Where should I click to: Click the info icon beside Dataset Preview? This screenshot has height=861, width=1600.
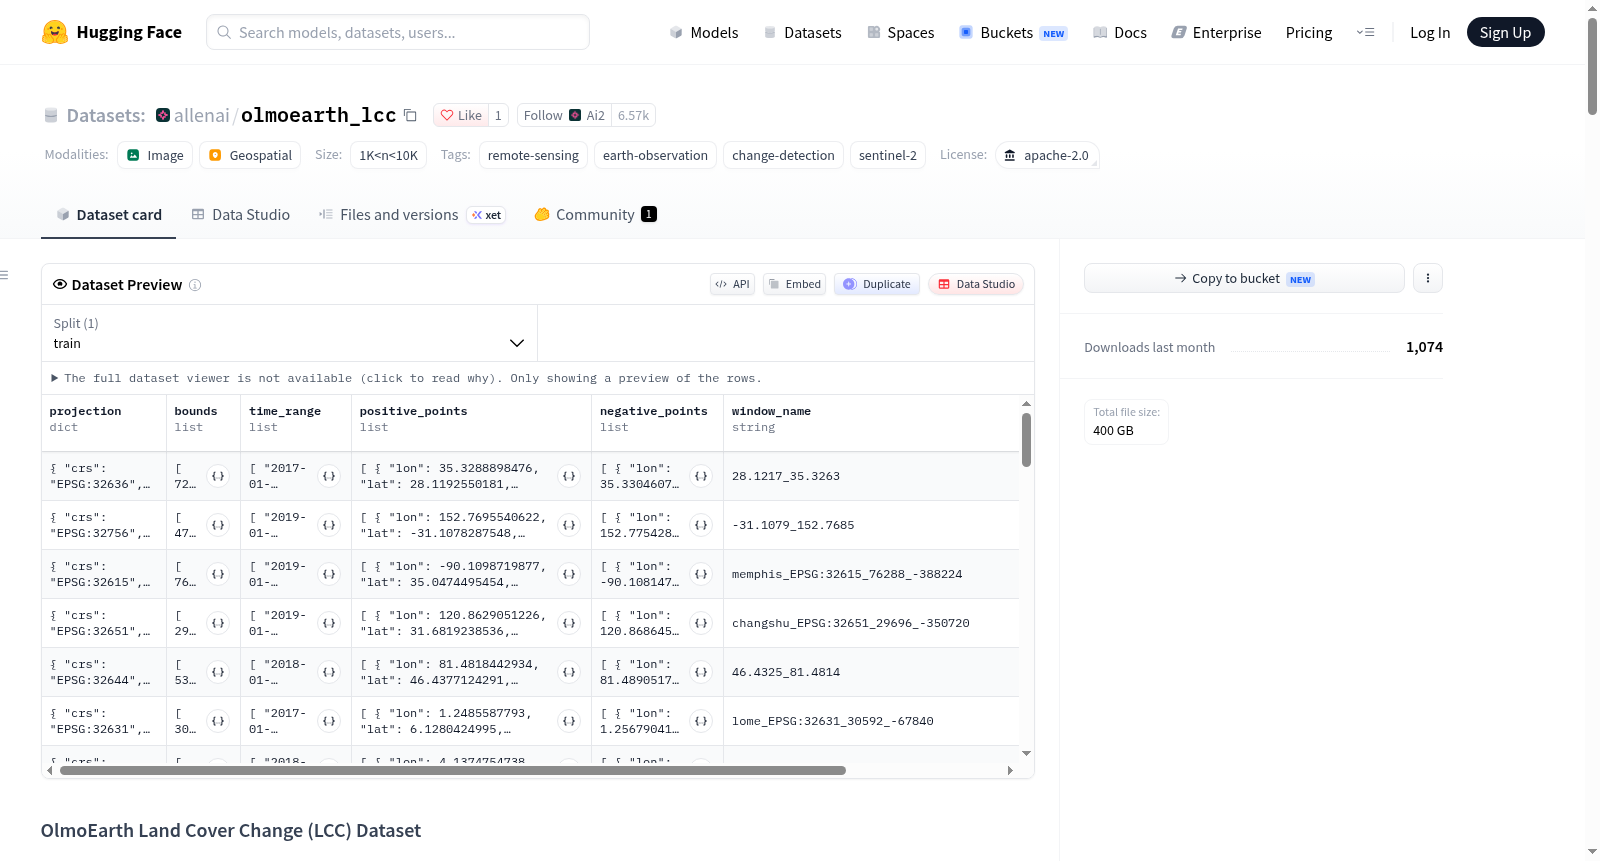pos(195,285)
